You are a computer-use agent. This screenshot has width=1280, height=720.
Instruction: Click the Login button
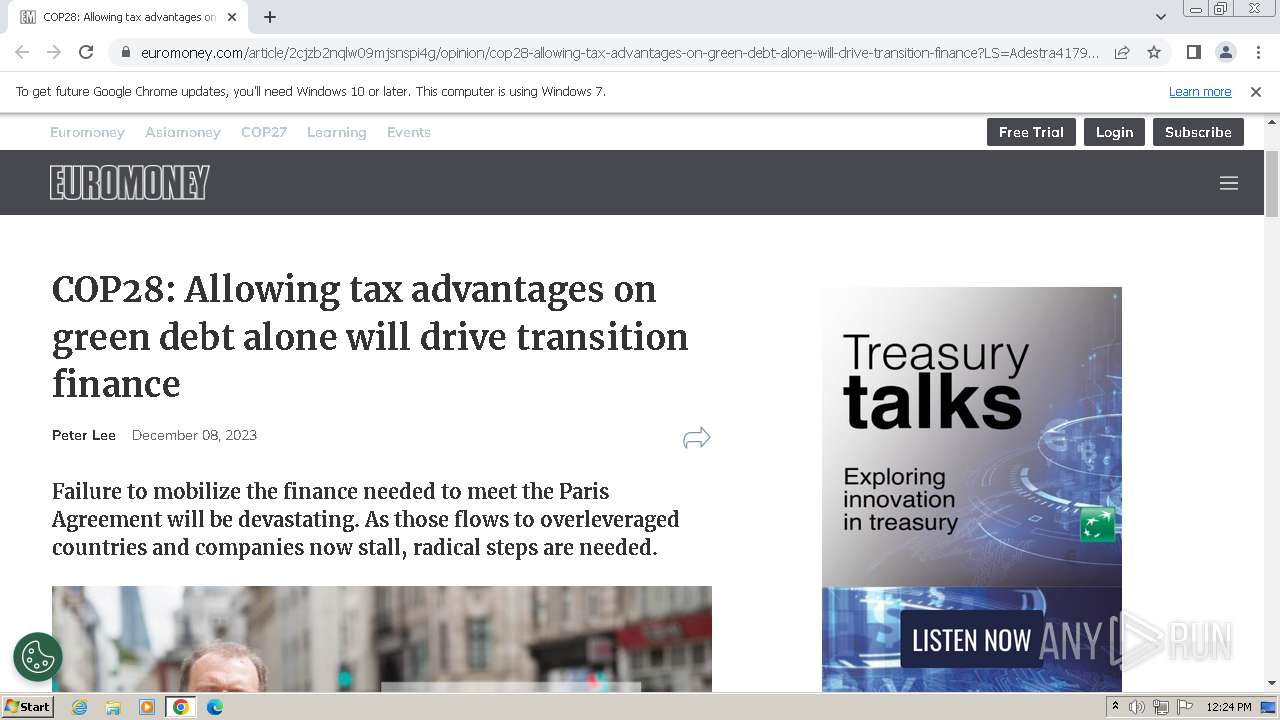(1114, 132)
